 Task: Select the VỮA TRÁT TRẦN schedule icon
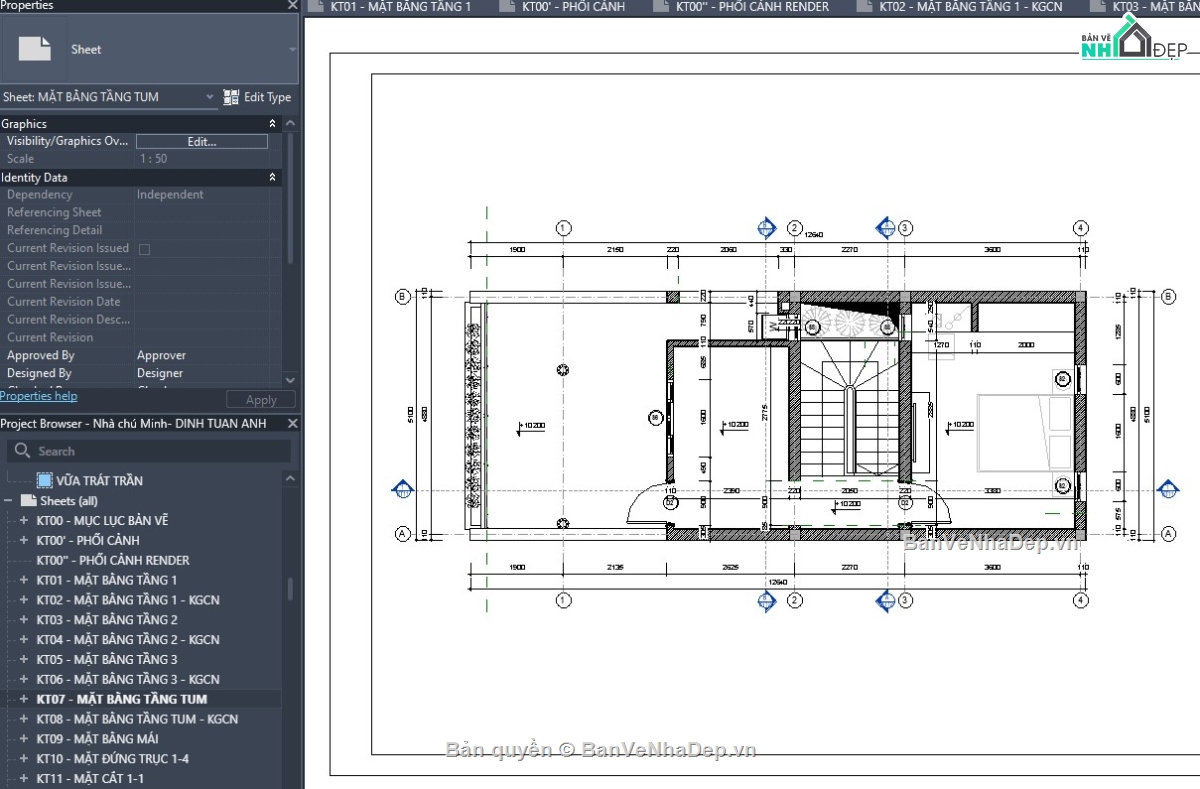44,481
